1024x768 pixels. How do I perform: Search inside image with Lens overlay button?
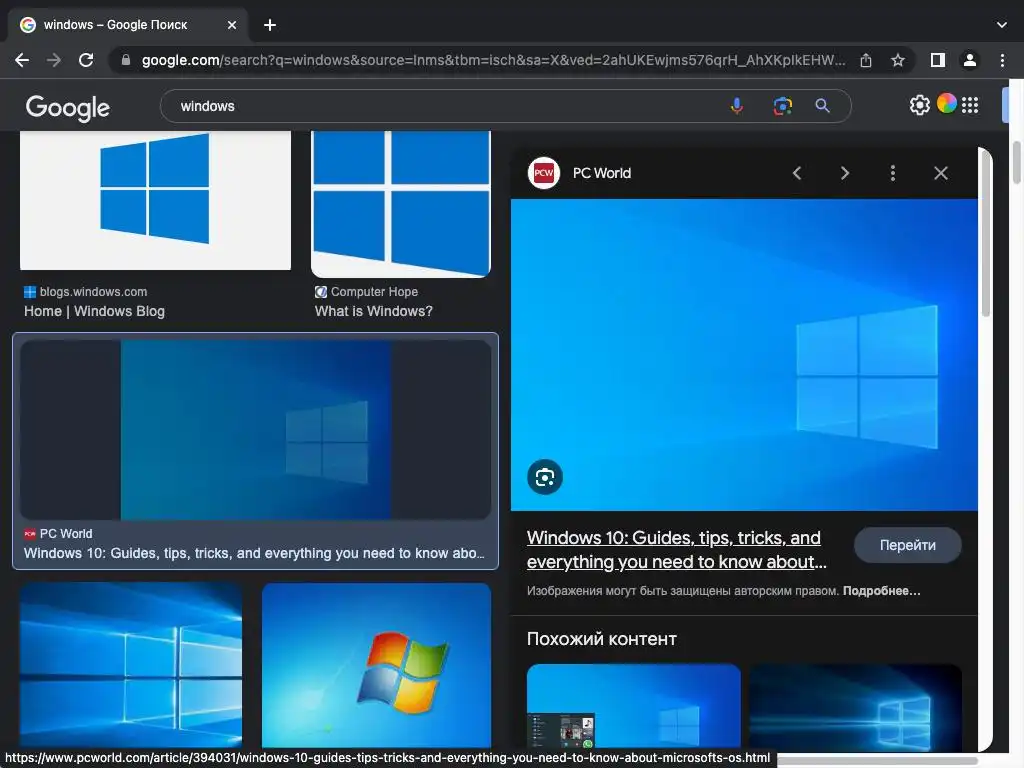(545, 477)
